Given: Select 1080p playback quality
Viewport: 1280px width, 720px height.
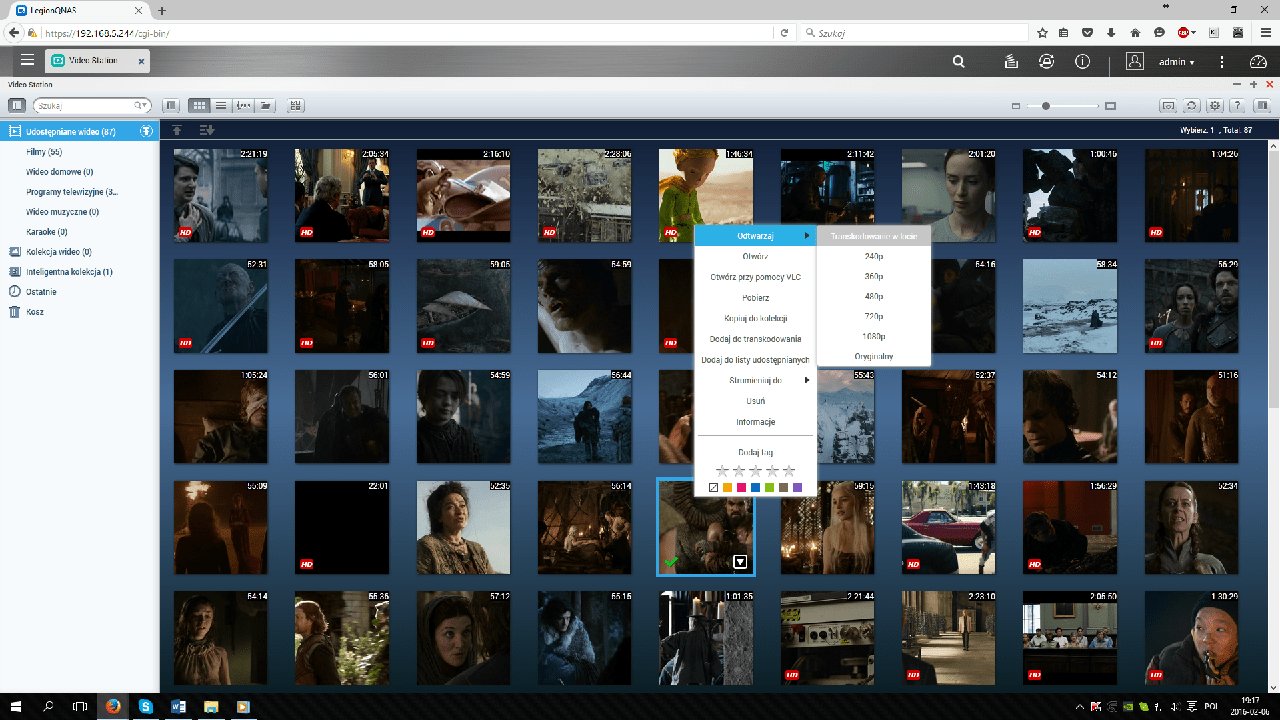Looking at the screenshot, I should click(874, 337).
